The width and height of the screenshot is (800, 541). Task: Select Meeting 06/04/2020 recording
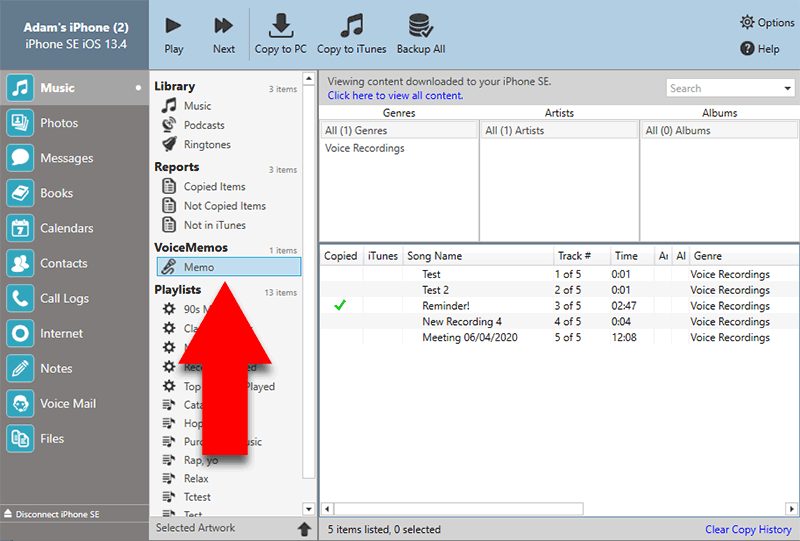click(559, 337)
